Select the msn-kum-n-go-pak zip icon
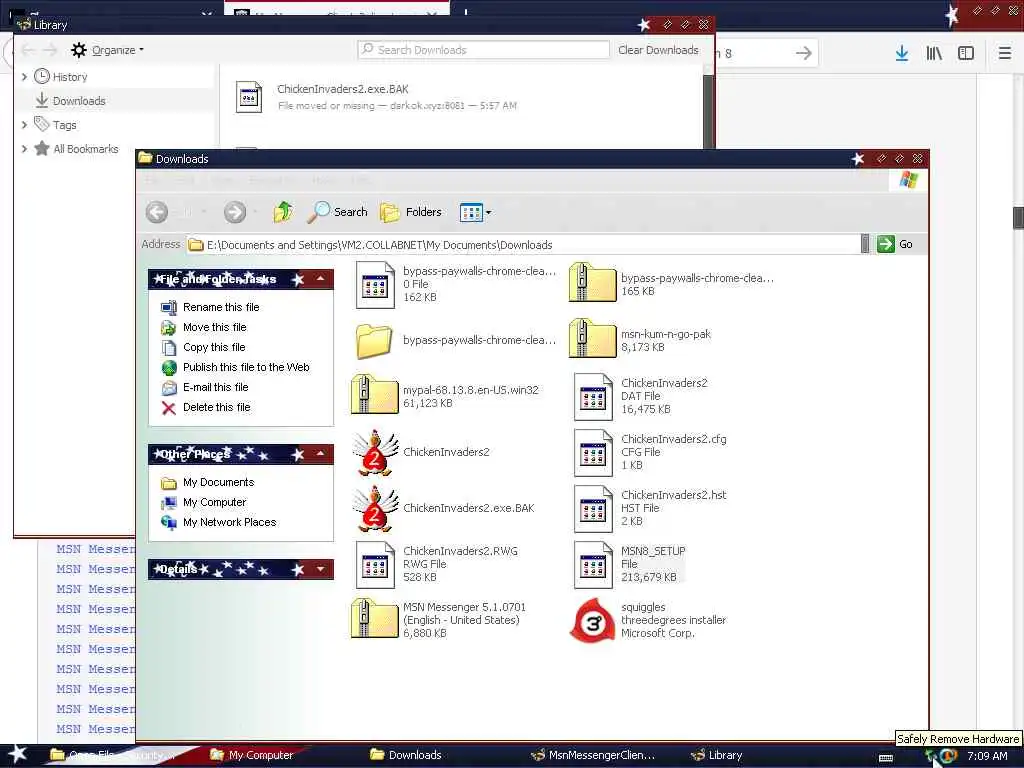This screenshot has height=768, width=1024. 592,339
